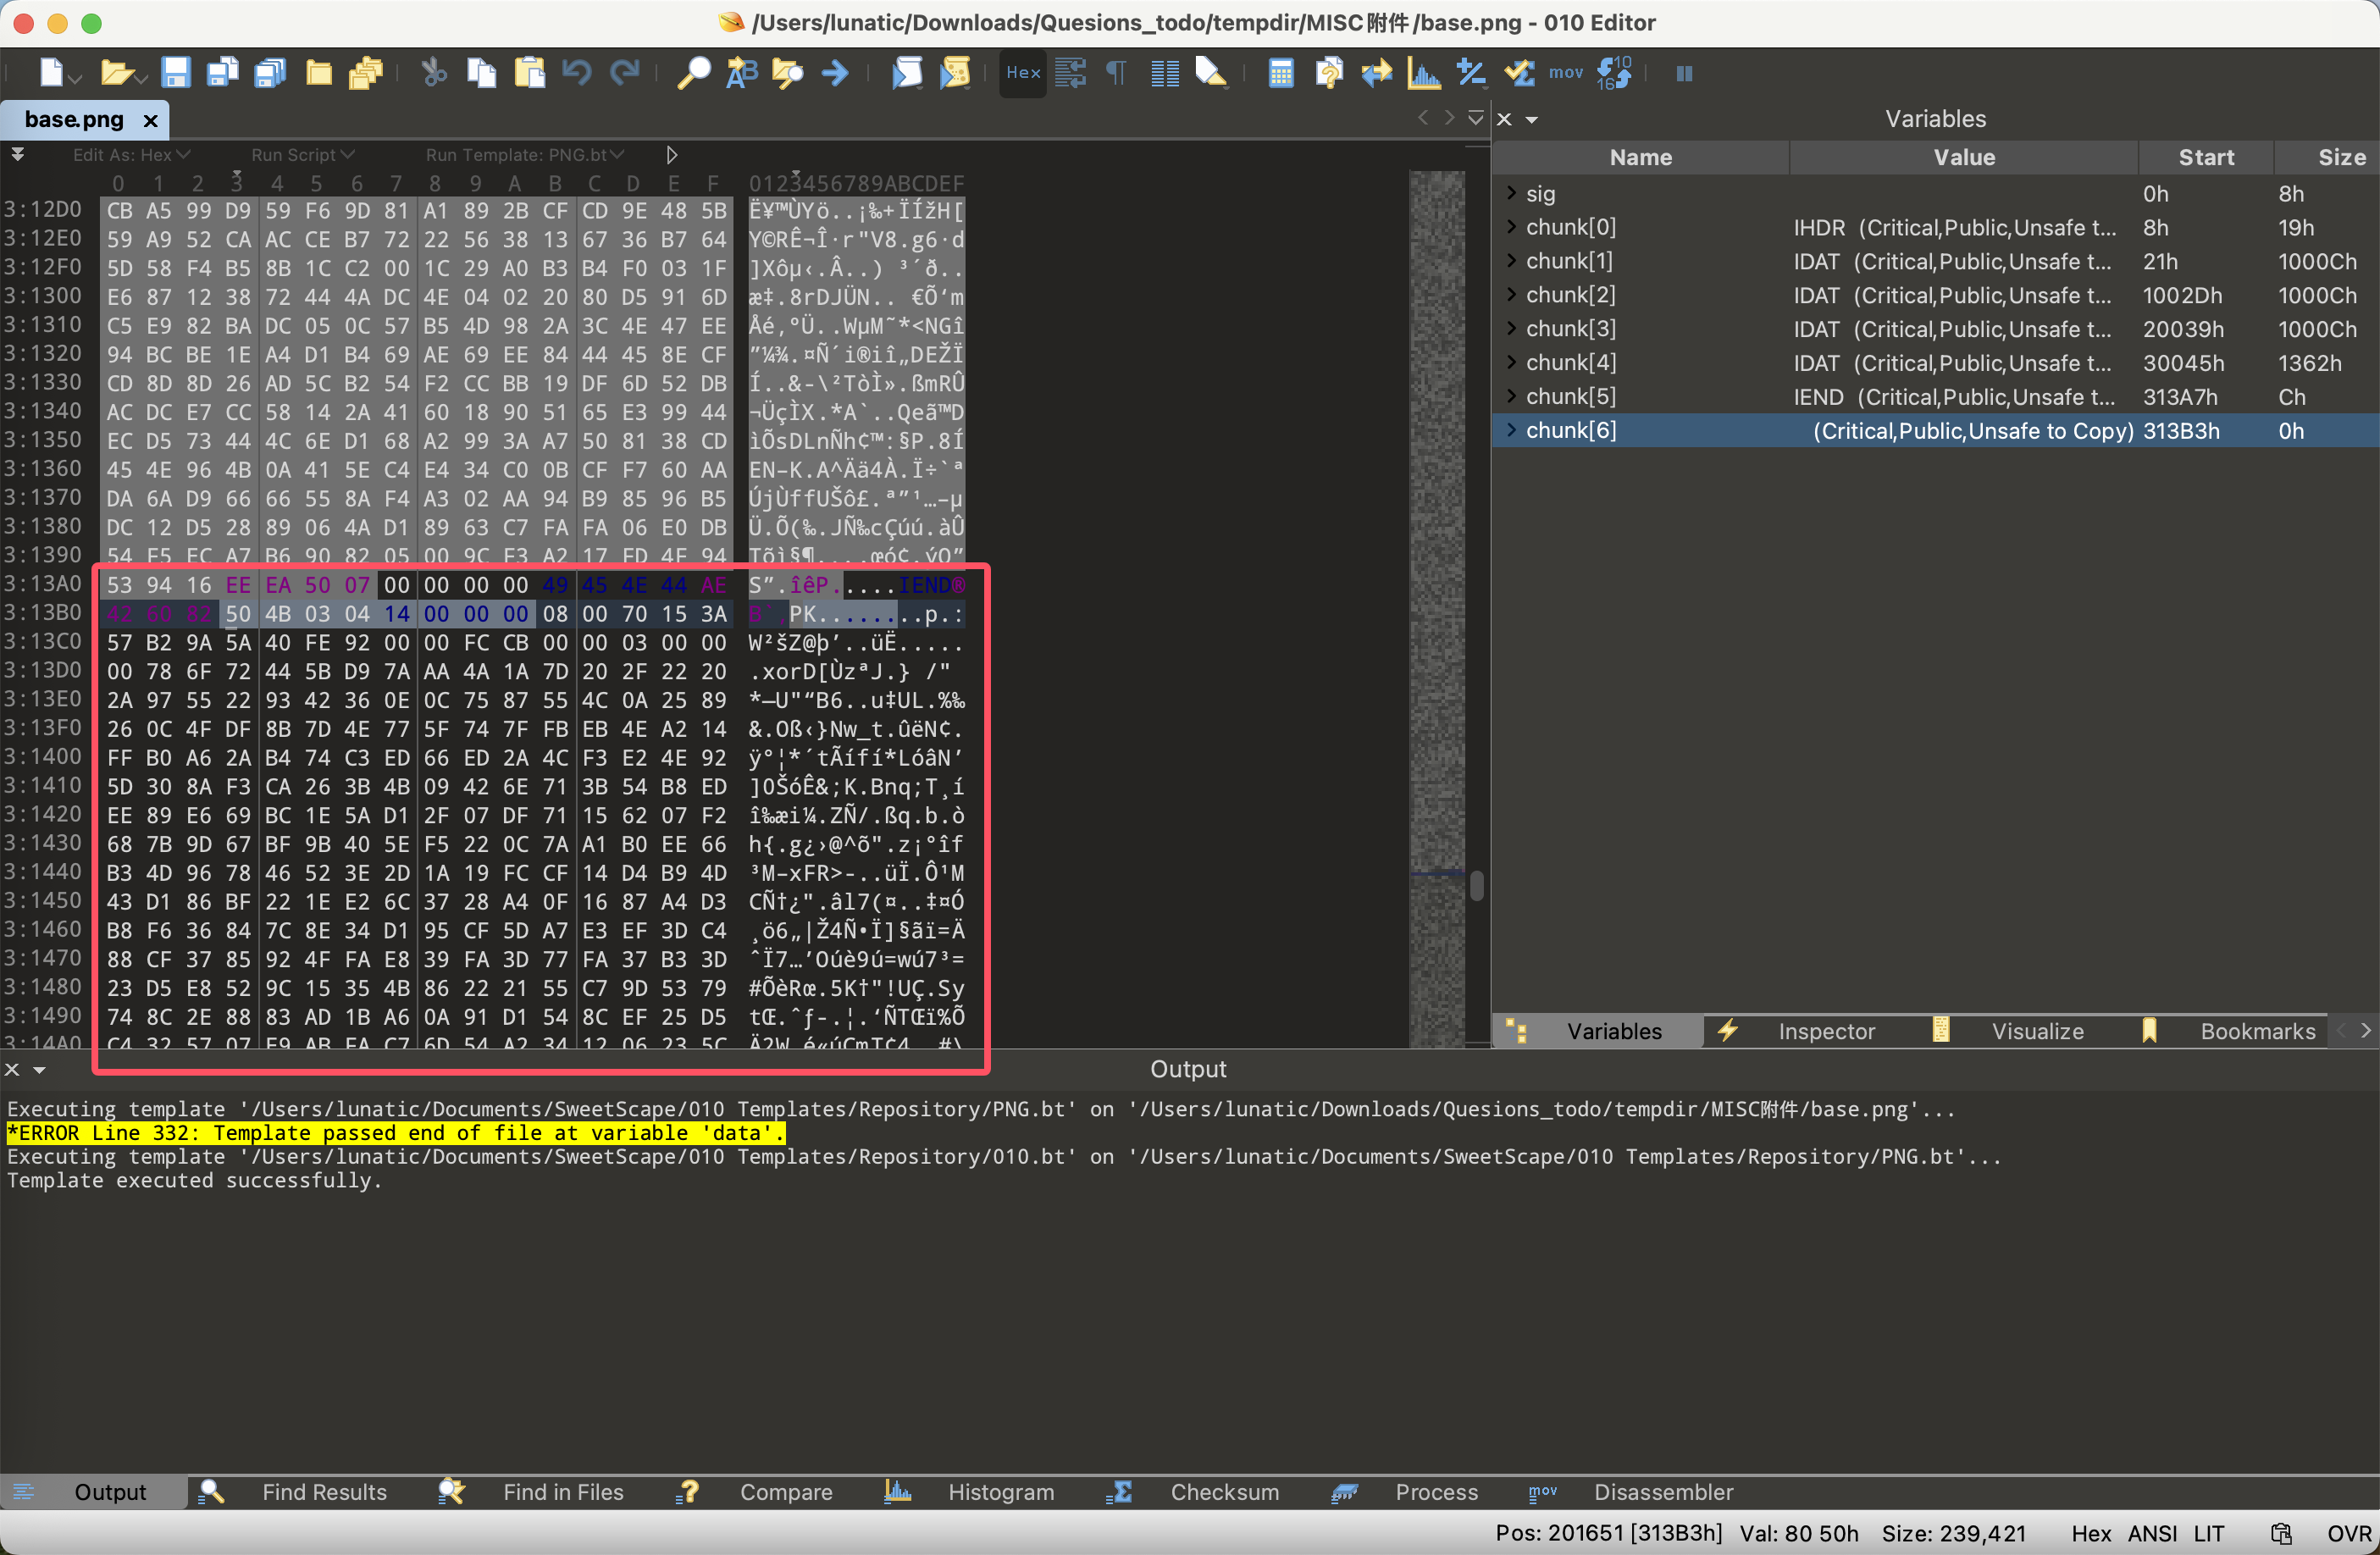
Task: Toggle Hex display format in status bar
Action: tap(2090, 1533)
